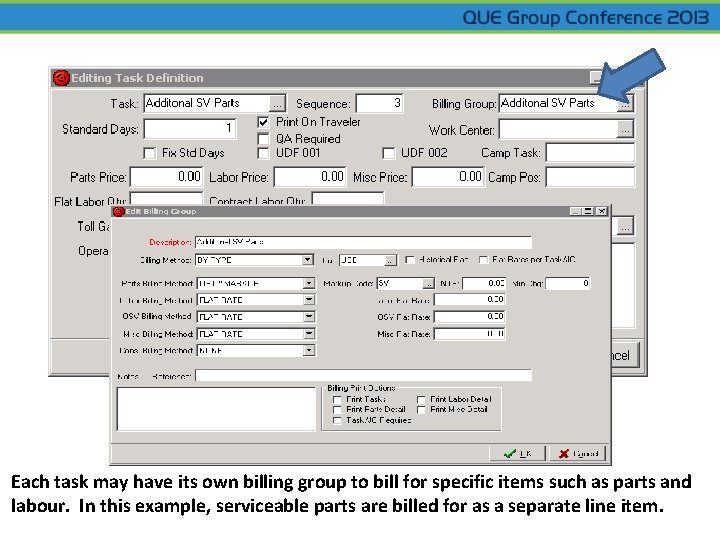Click the Notes text area

216,409
